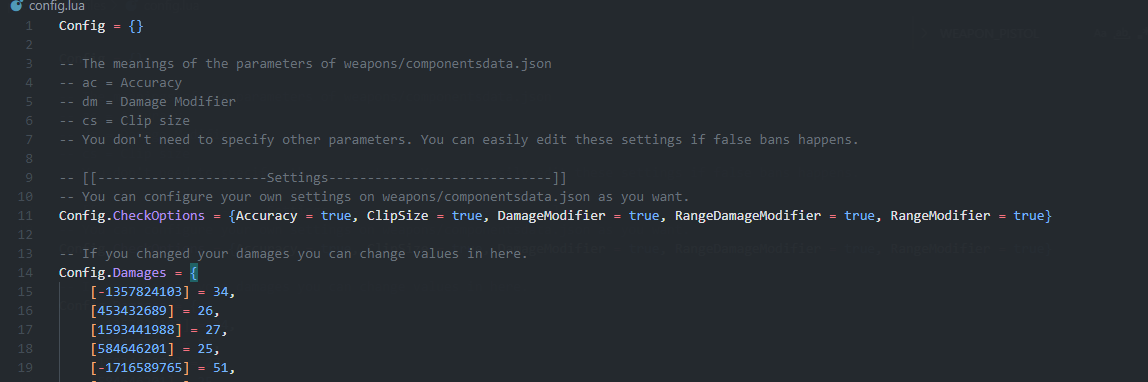Click the true value after Accuracy
1148x382 pixels.
[x=336, y=216]
